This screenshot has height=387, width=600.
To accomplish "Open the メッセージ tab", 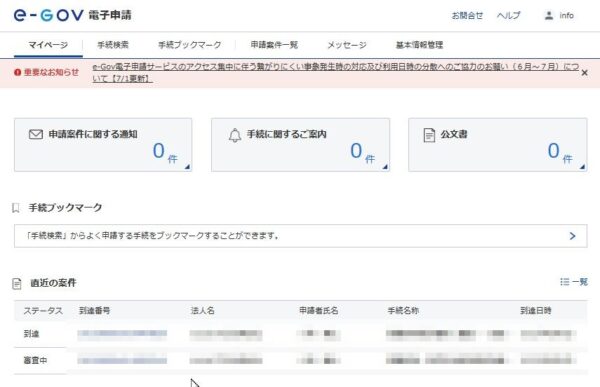I will pos(347,45).
